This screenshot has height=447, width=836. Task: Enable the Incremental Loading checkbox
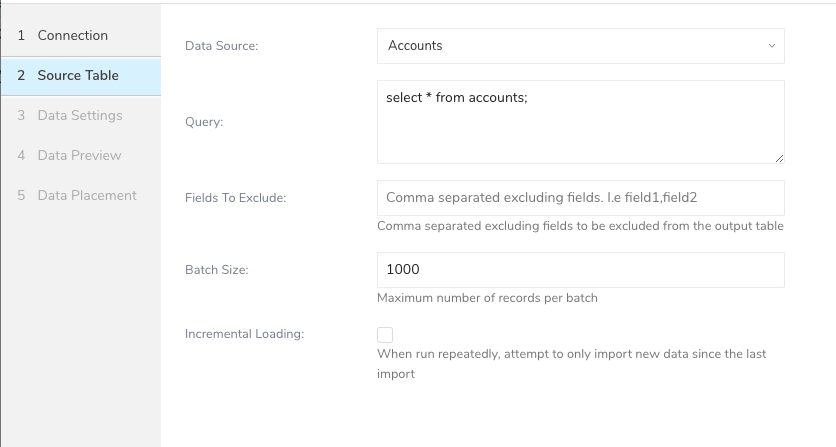pos(385,334)
